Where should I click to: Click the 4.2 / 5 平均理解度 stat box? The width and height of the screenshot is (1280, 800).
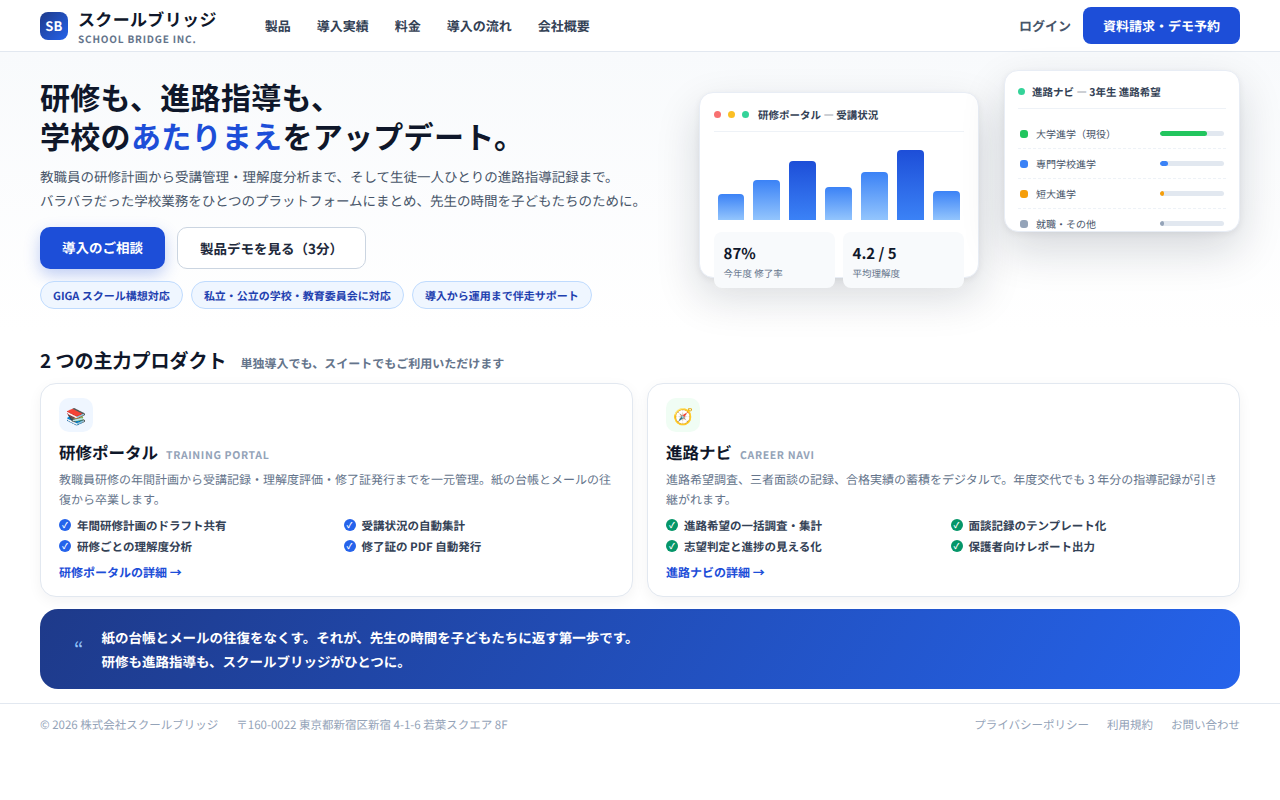(903, 260)
